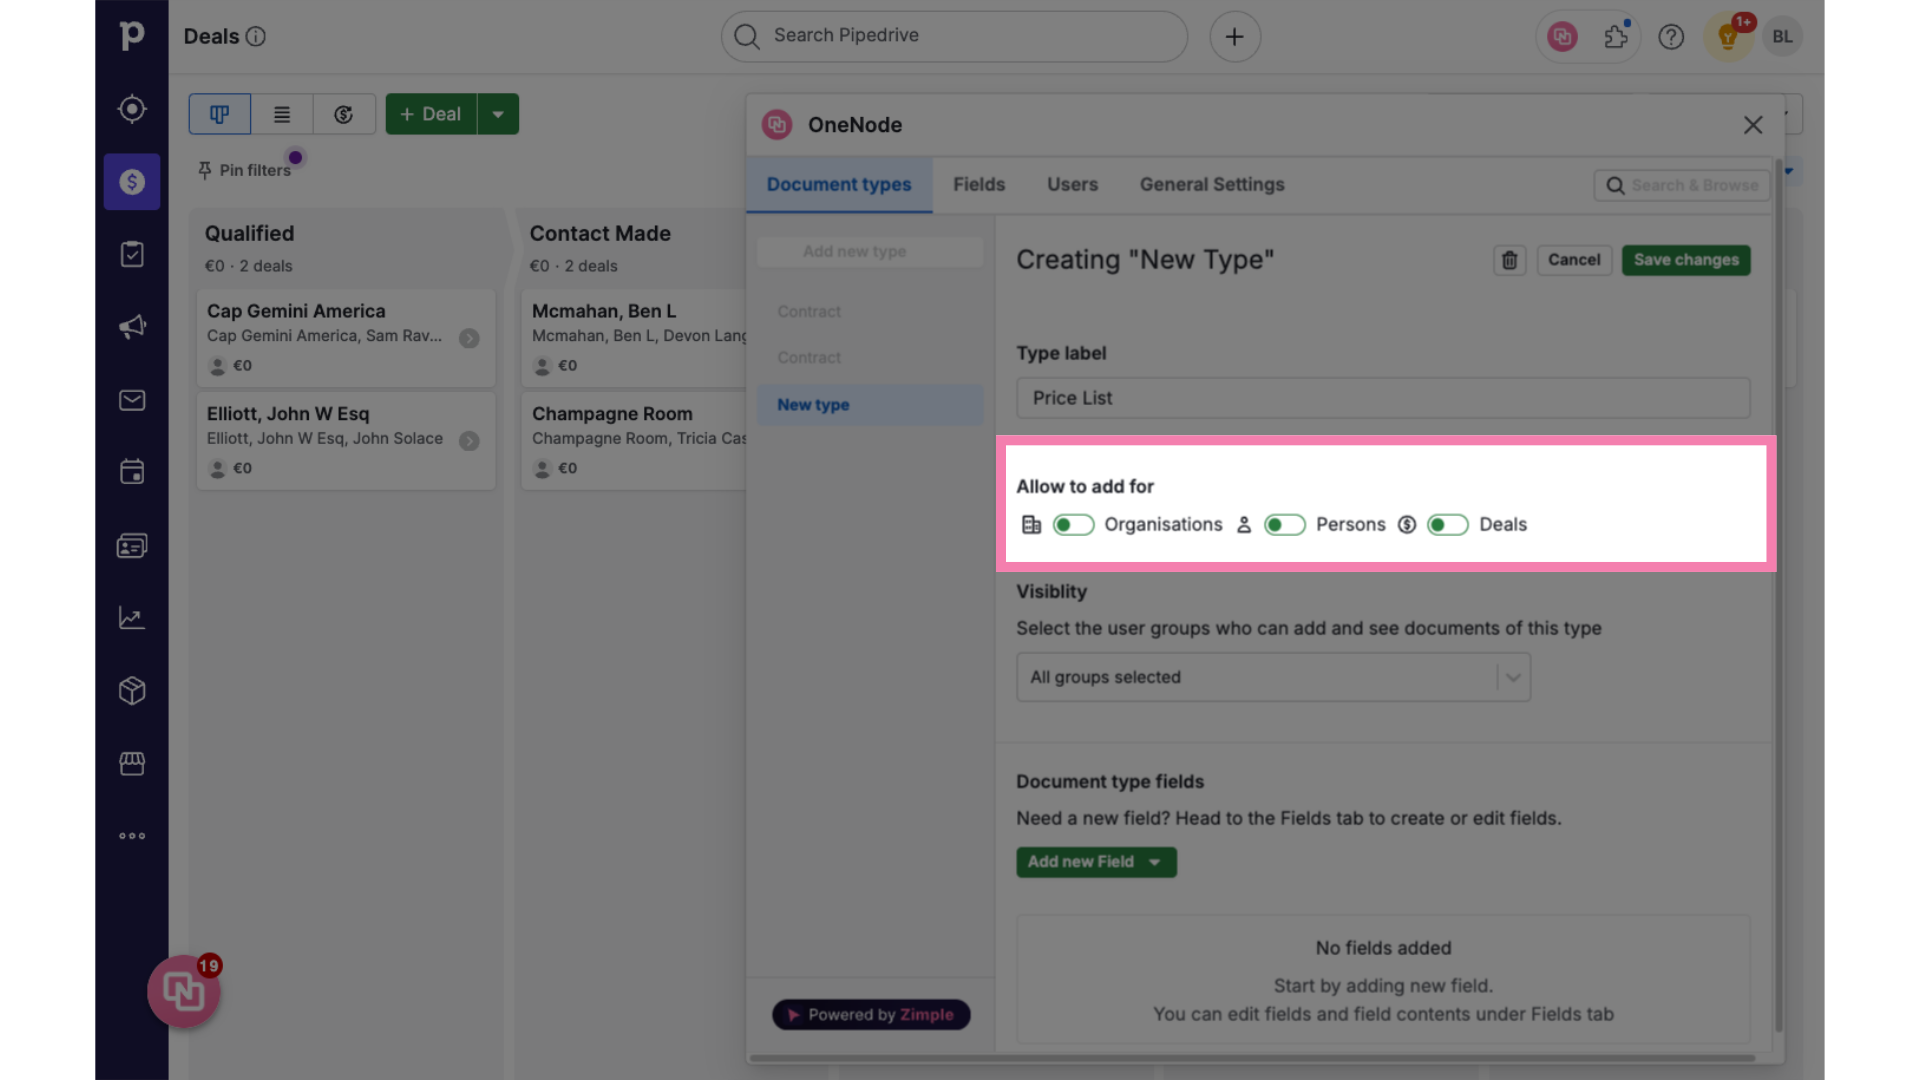1920x1080 pixels.
Task: Toggle the Organisations switch on
Action: pos(1072,525)
